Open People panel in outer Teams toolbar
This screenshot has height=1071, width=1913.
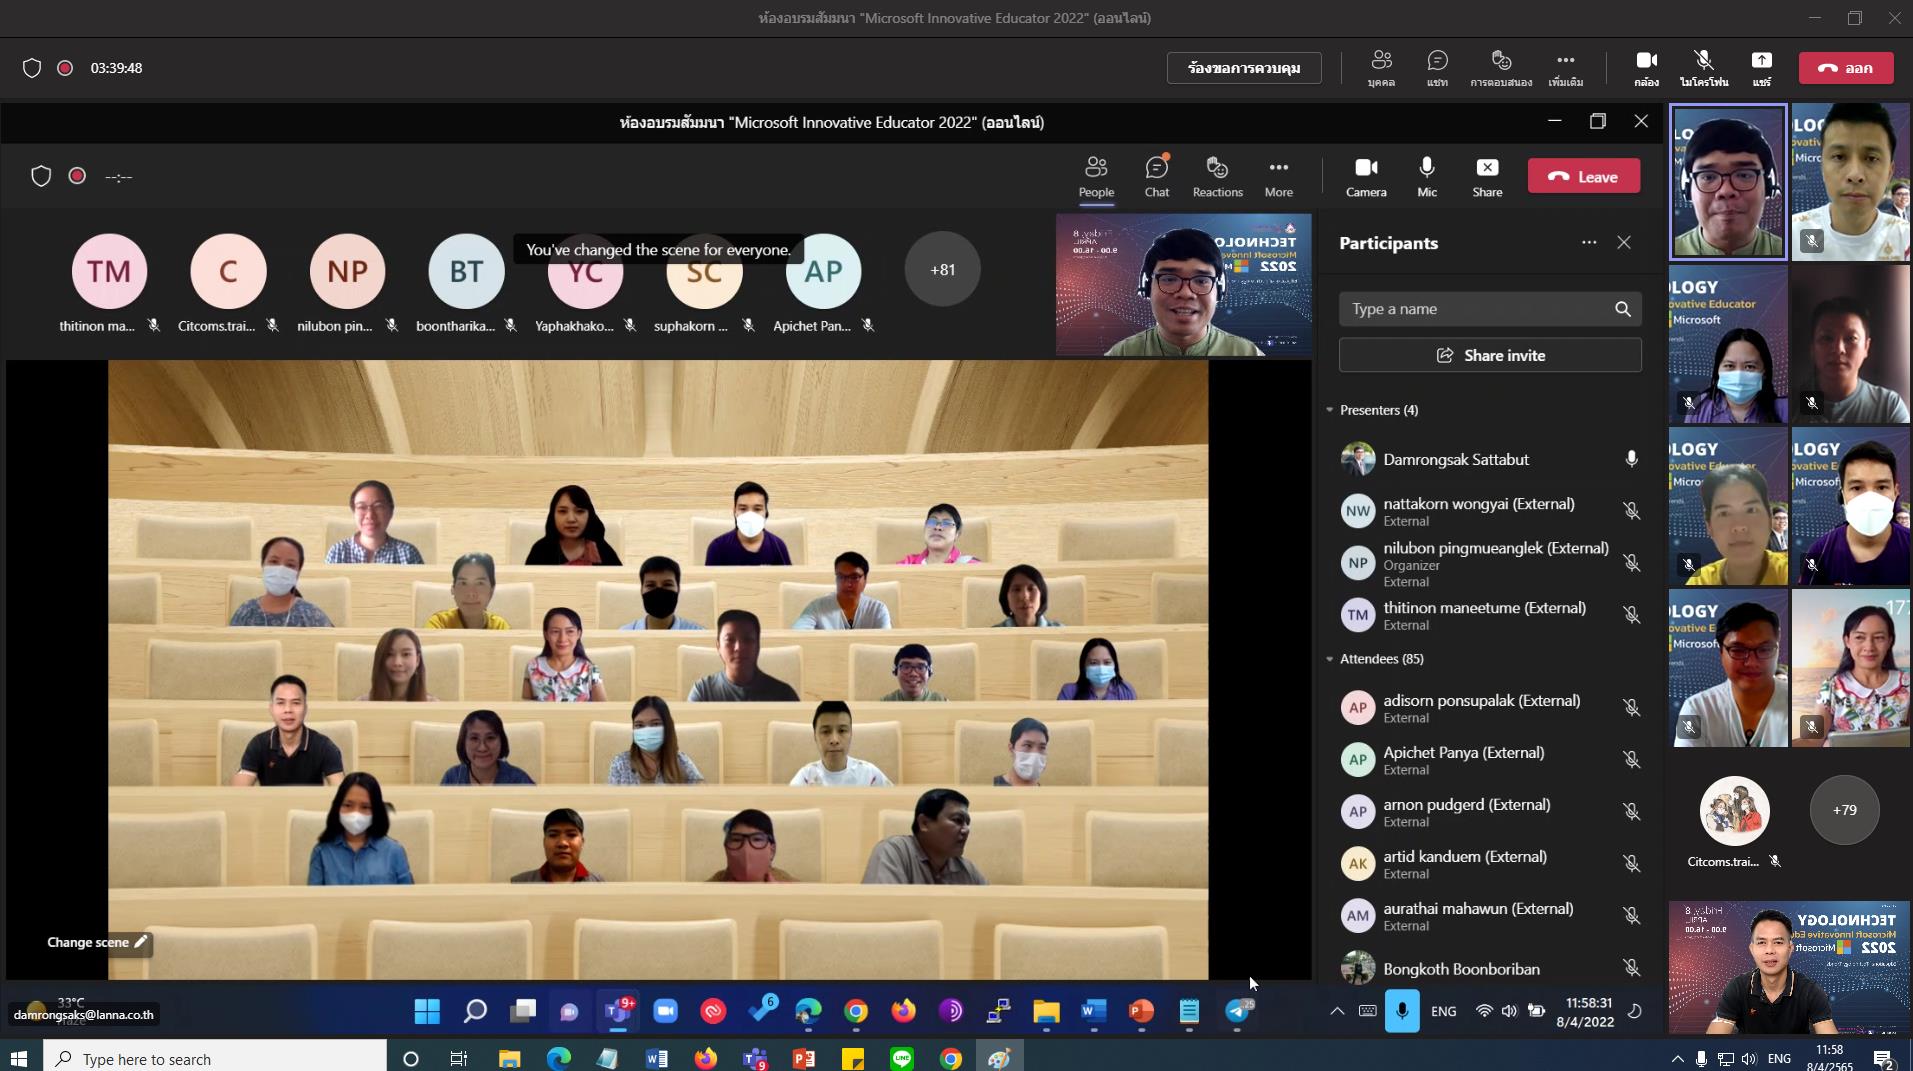(1381, 68)
